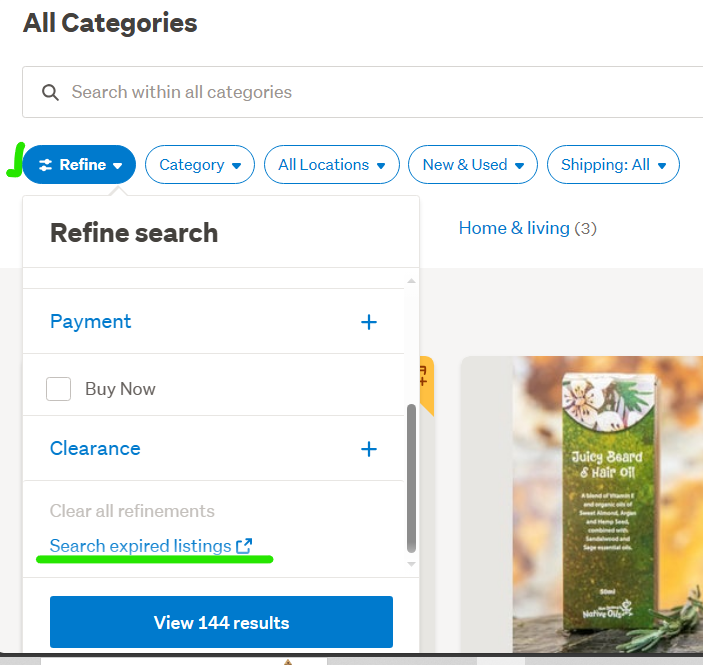Open Search expired listings link
The height and width of the screenshot is (665, 703).
[140, 546]
